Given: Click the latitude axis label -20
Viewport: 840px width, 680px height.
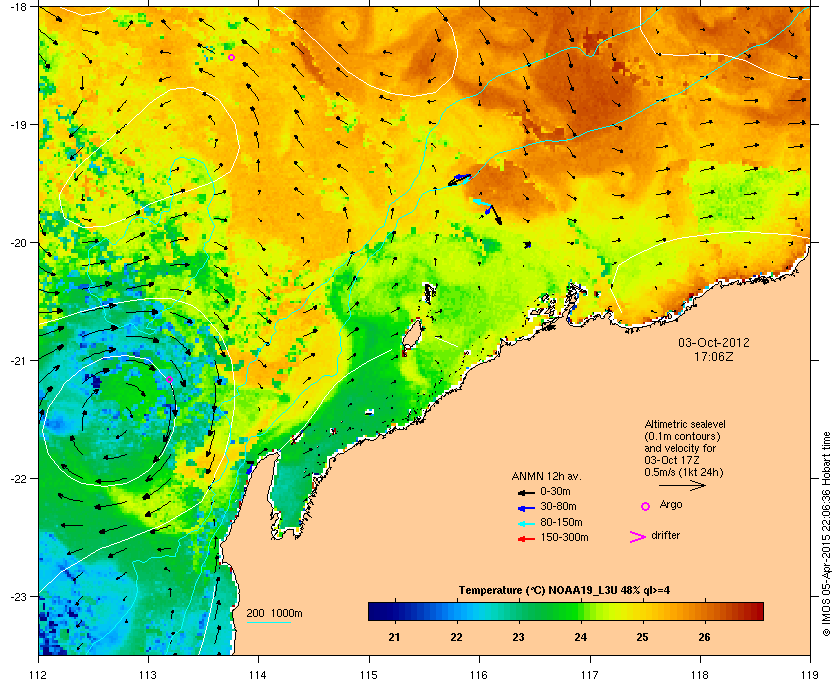Looking at the screenshot, I should click(18, 243).
